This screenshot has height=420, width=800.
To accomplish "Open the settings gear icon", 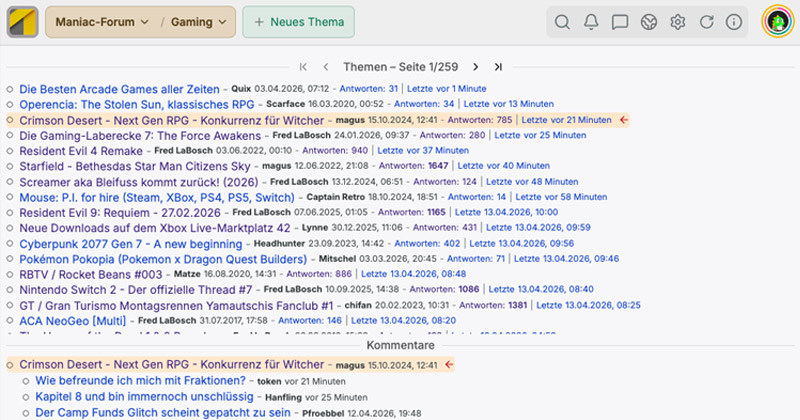I will [678, 22].
